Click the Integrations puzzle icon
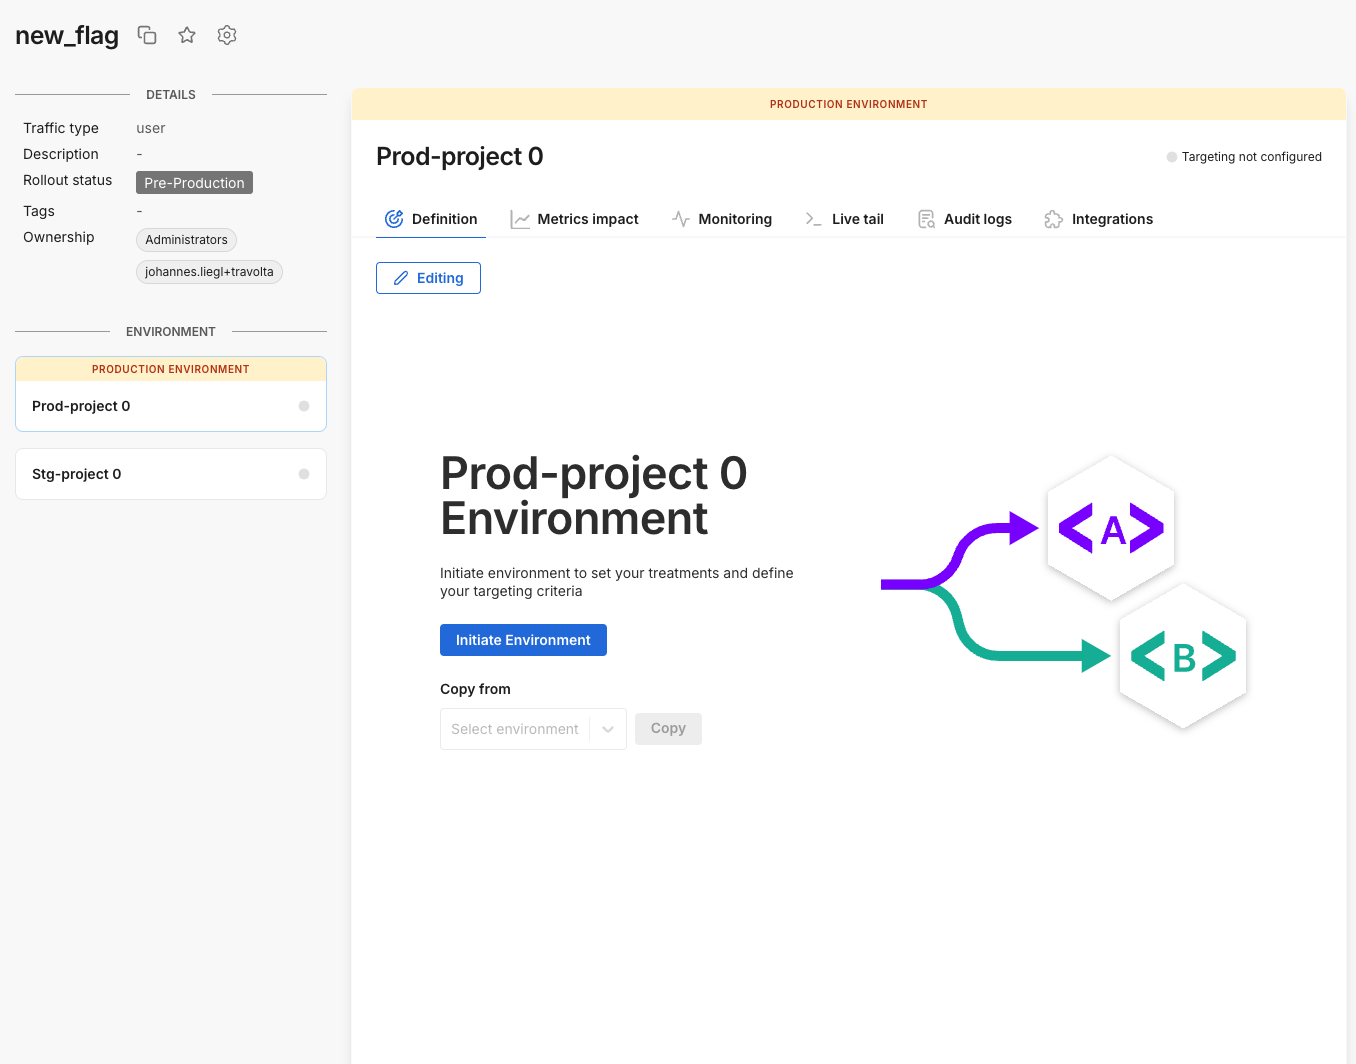The height and width of the screenshot is (1064, 1356). tap(1053, 219)
